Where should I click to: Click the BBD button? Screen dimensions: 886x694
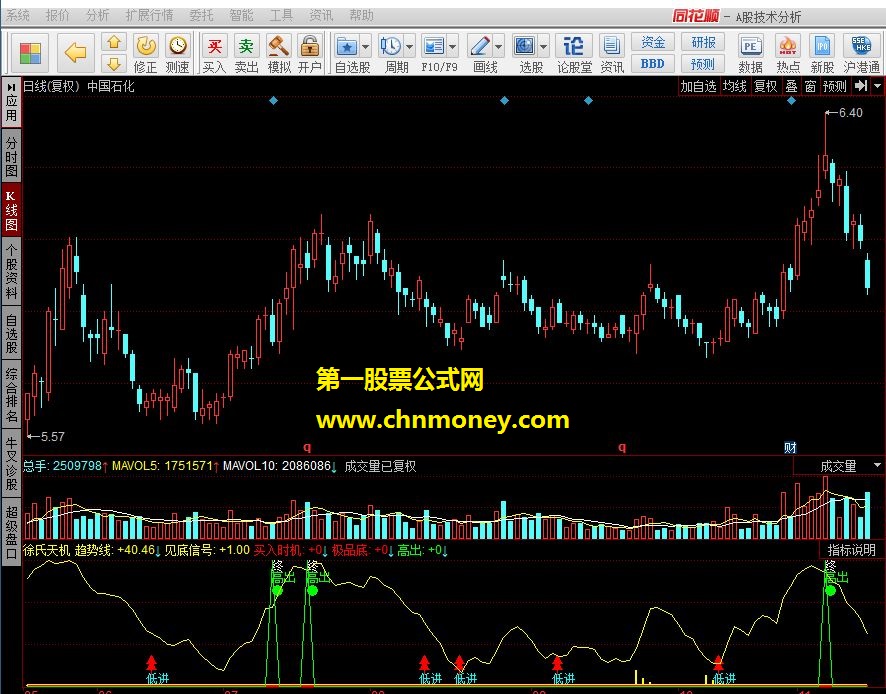click(653, 64)
